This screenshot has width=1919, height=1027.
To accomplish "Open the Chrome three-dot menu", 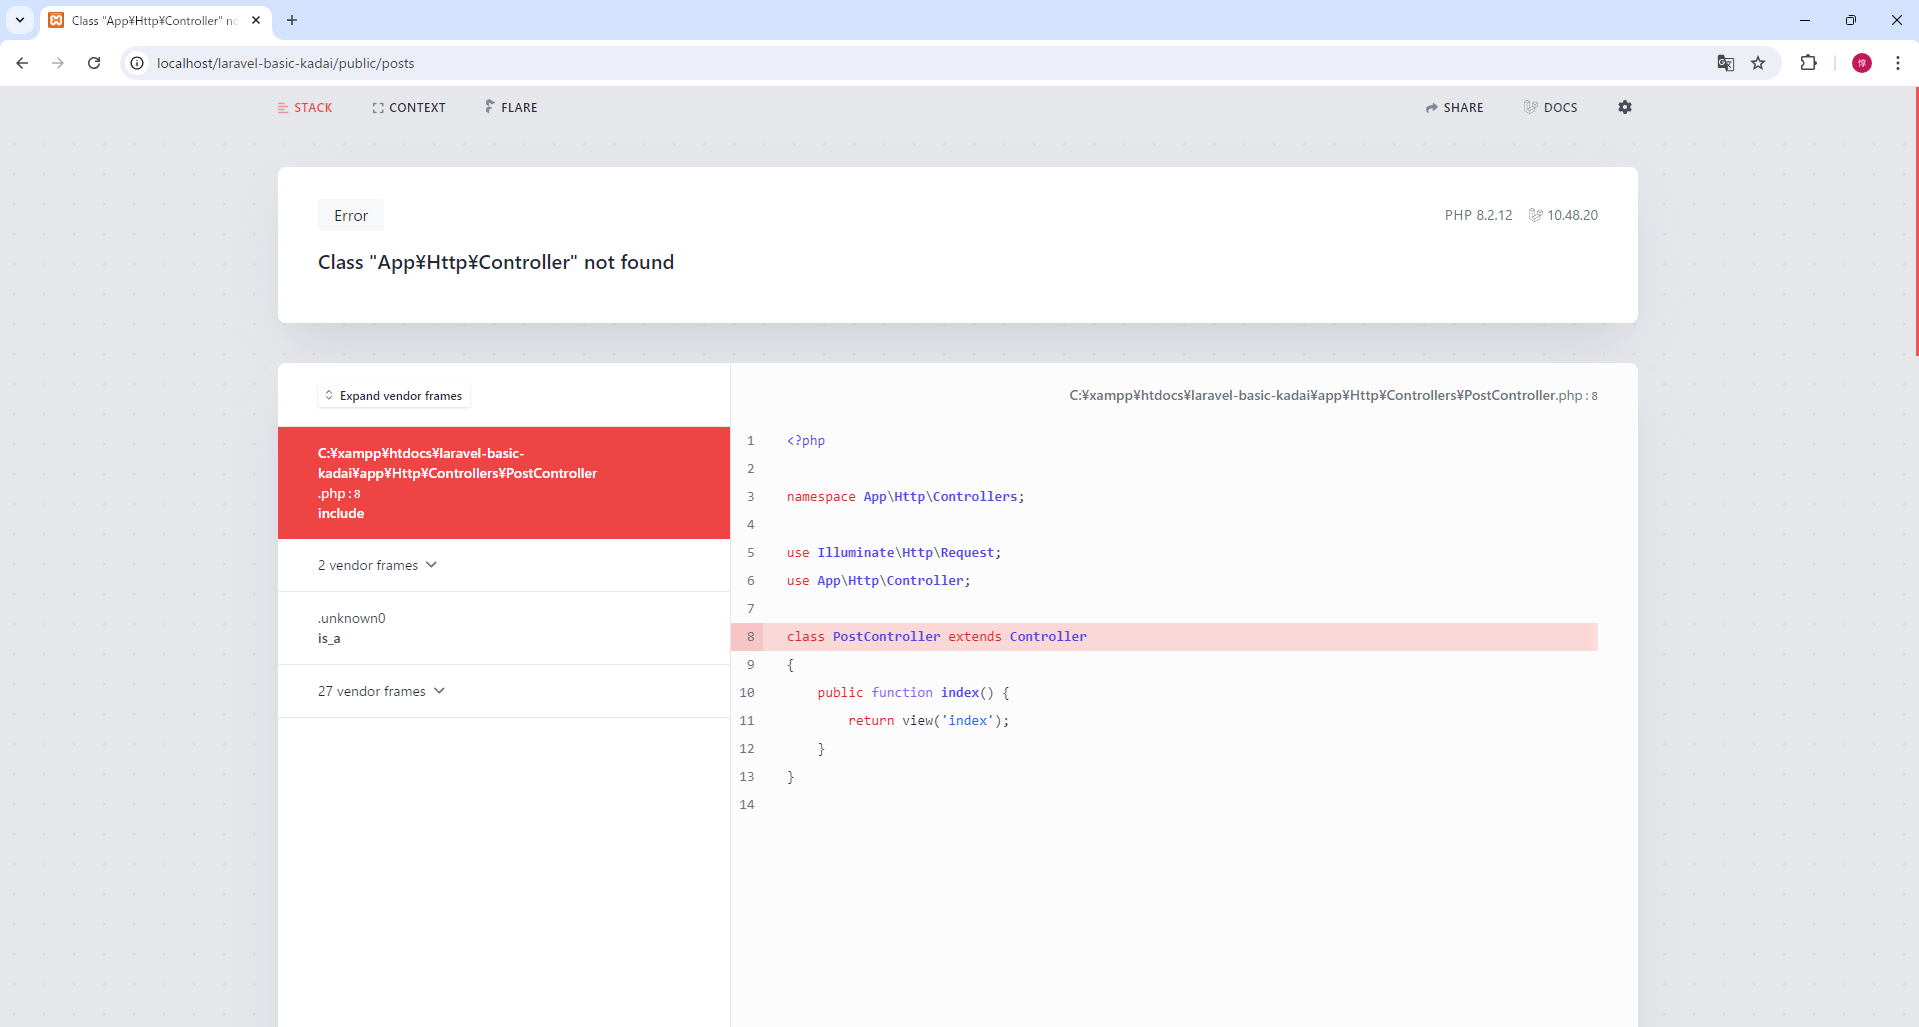I will click(x=1897, y=63).
